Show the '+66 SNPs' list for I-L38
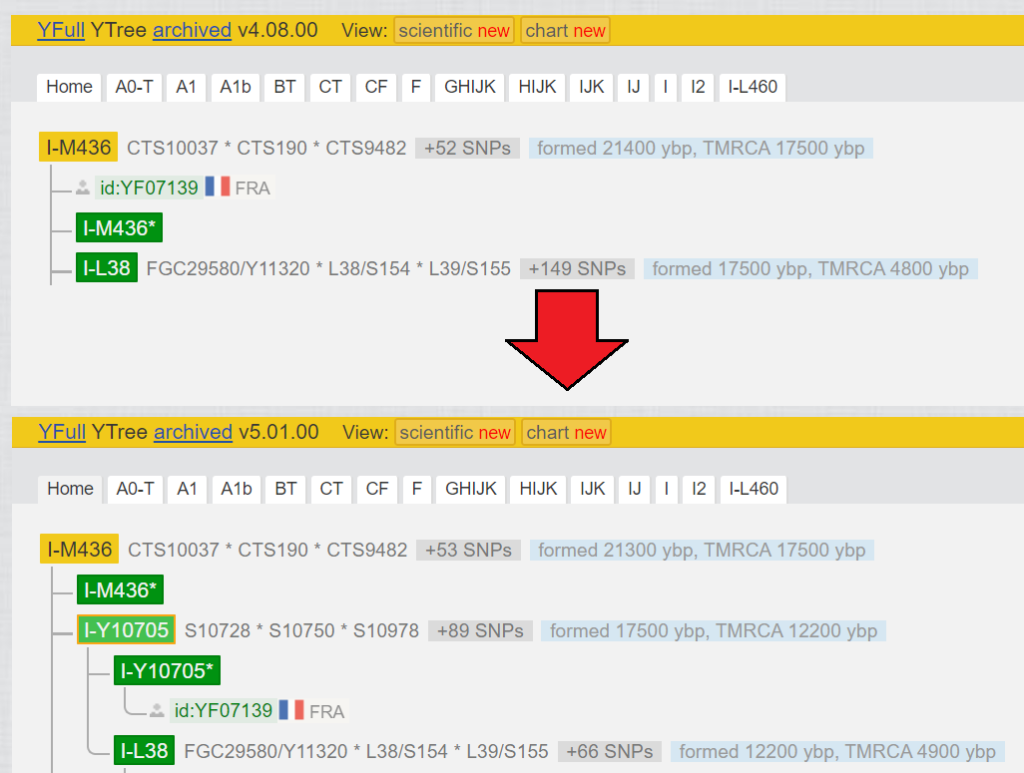Viewport: 1024px width, 773px height. (610, 751)
